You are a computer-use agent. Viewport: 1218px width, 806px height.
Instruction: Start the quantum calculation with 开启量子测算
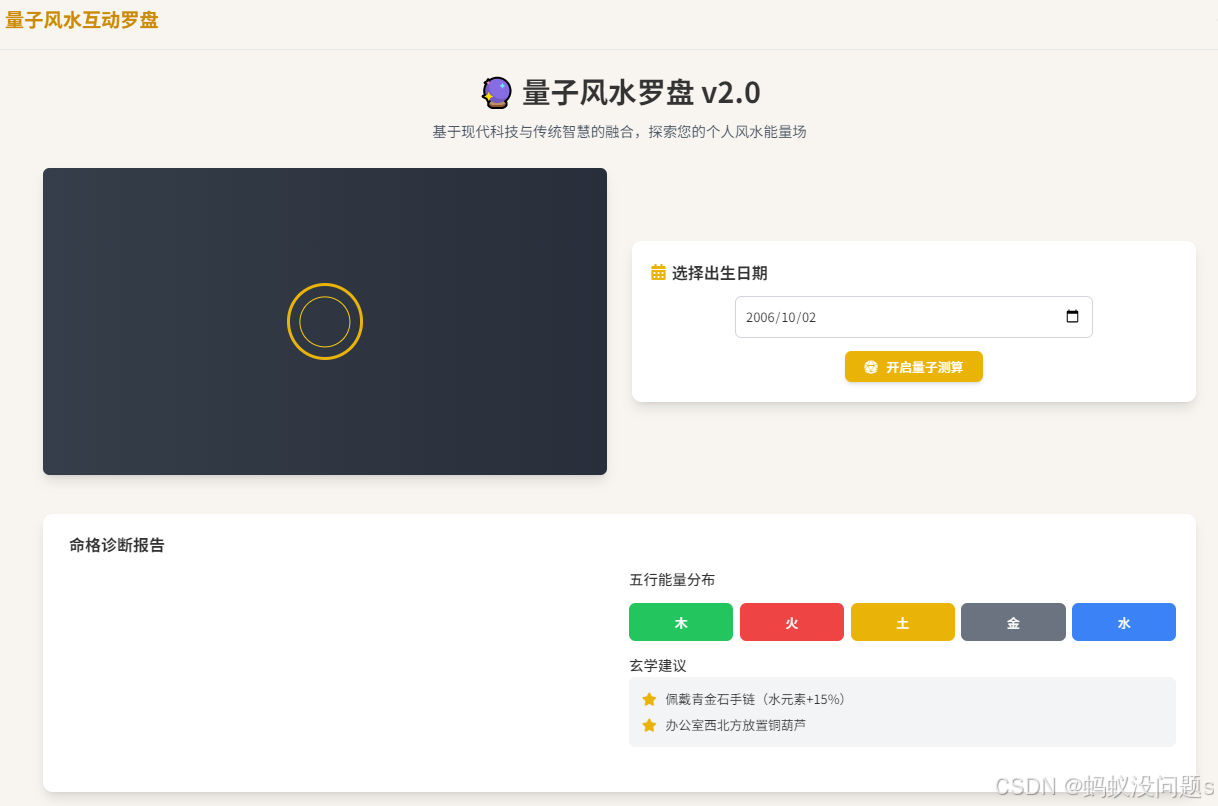tap(914, 367)
